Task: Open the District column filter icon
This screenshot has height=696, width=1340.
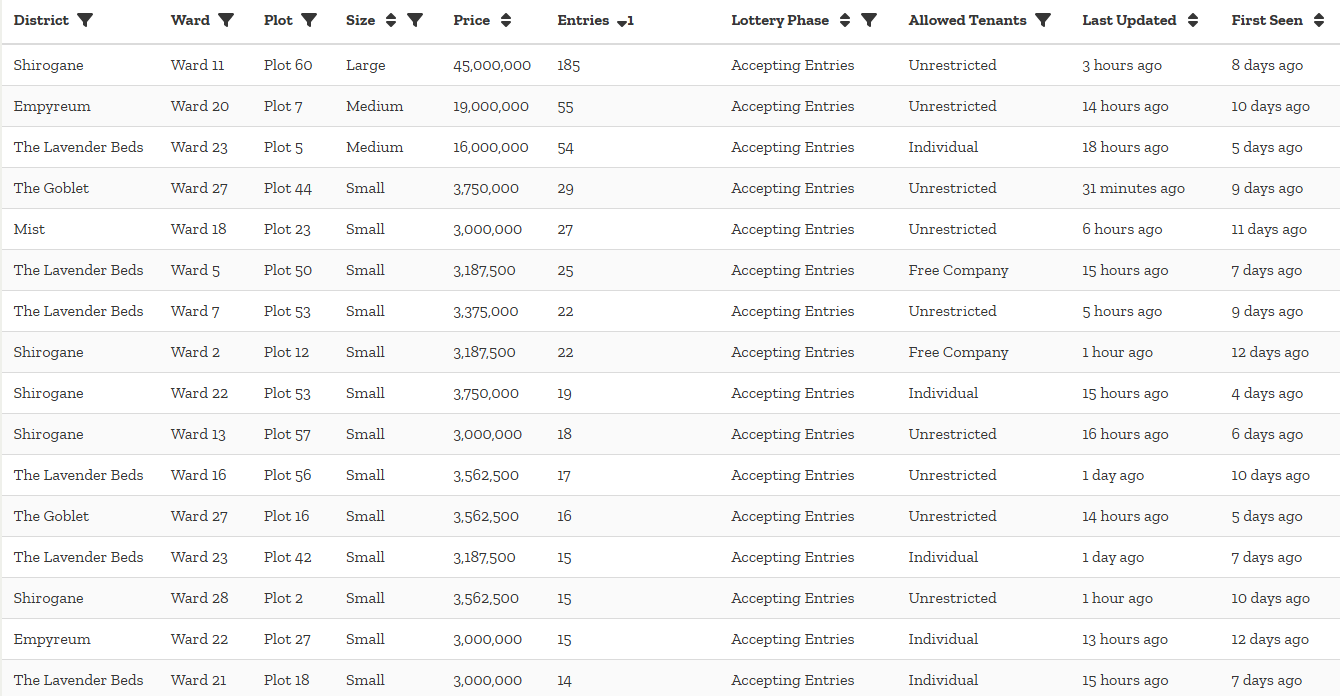Action: 85,20
